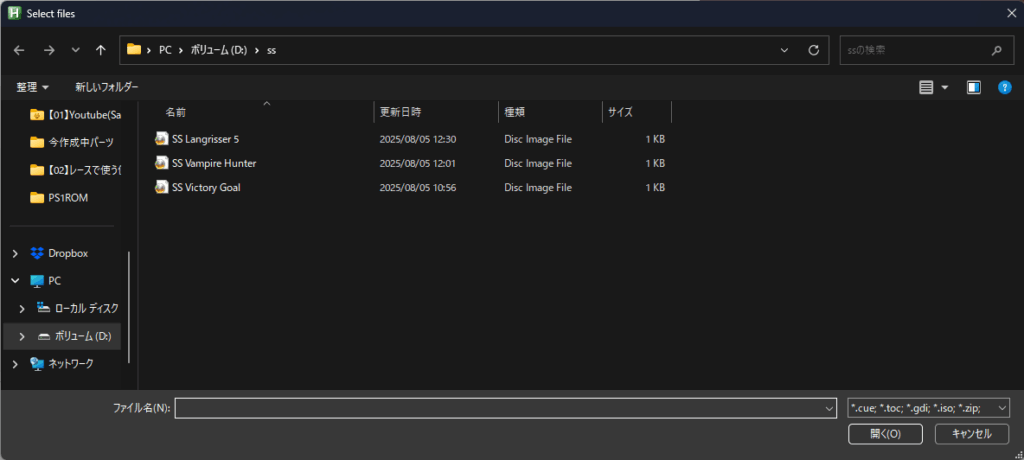Expand the Dropbox tree node
The width and height of the screenshot is (1024, 460).
point(15,253)
